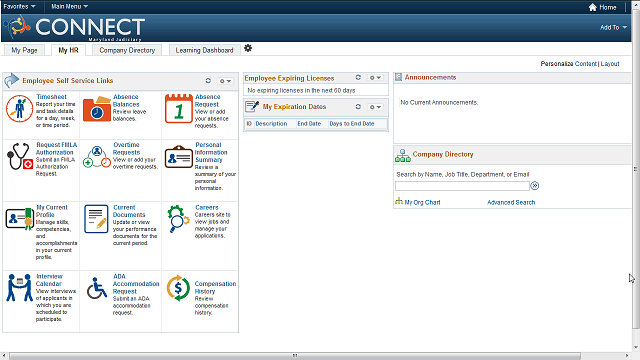The image size is (640, 360).
Task: Open the Timesheet link
Action: click(51, 97)
